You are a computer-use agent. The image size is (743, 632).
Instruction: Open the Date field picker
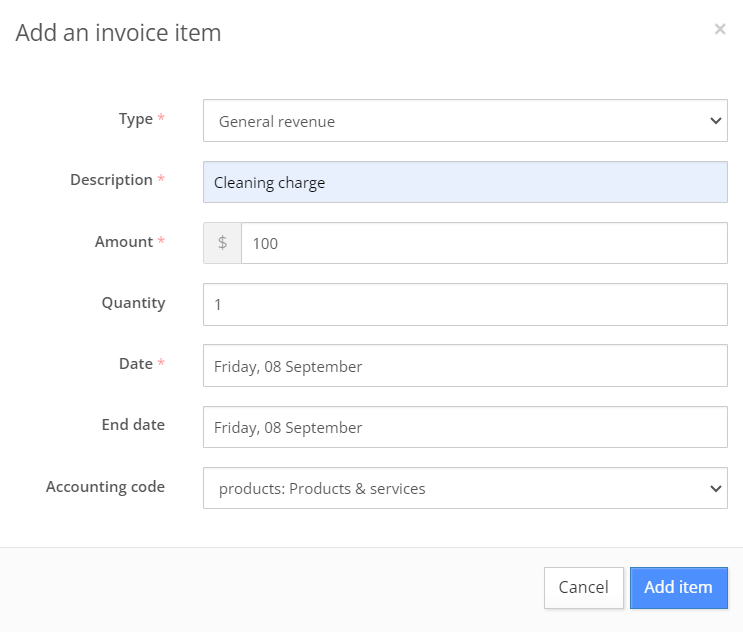coord(465,366)
